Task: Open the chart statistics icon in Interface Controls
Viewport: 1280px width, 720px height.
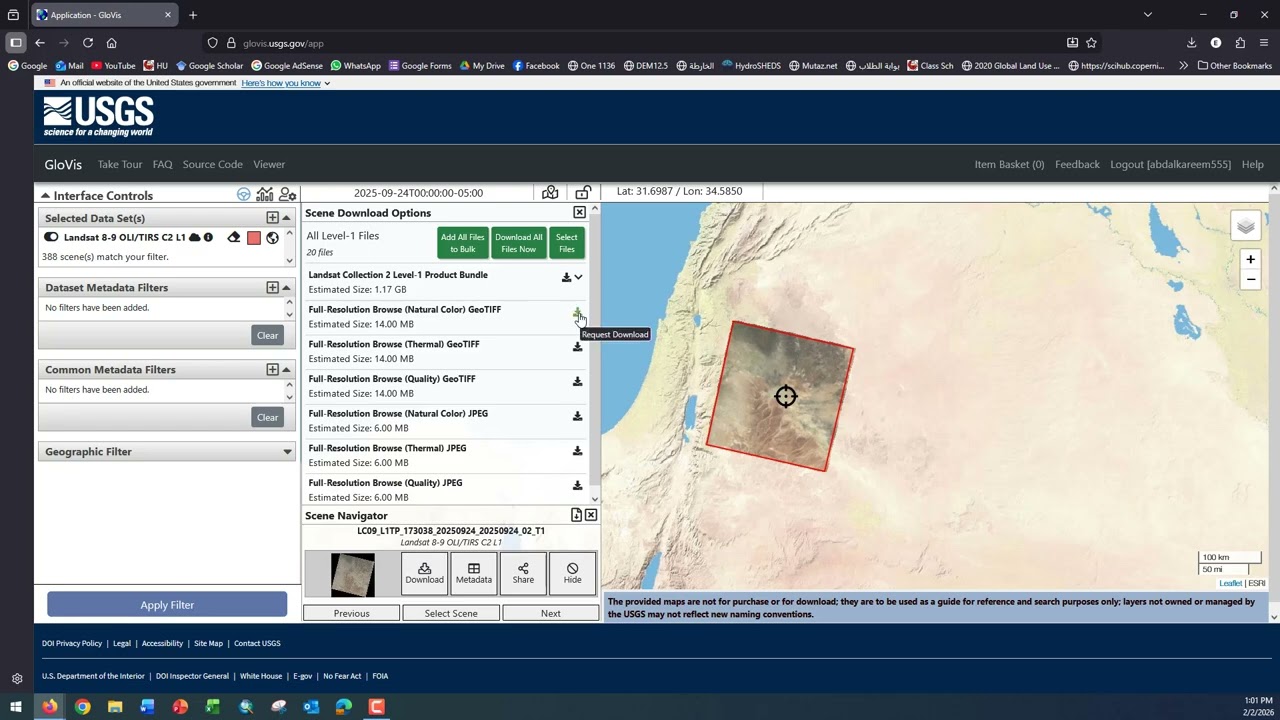Action: click(265, 194)
